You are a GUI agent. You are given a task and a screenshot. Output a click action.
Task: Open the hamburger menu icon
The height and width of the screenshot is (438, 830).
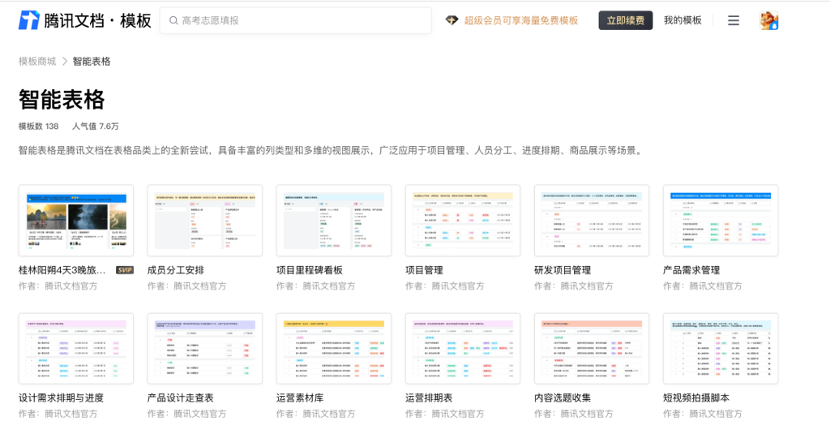pos(733,20)
